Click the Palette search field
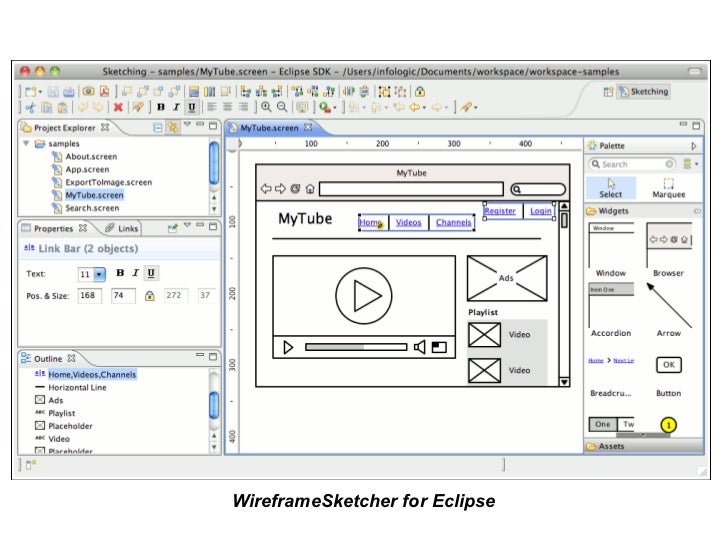Screen dimensions: 728x546 coord(632,164)
